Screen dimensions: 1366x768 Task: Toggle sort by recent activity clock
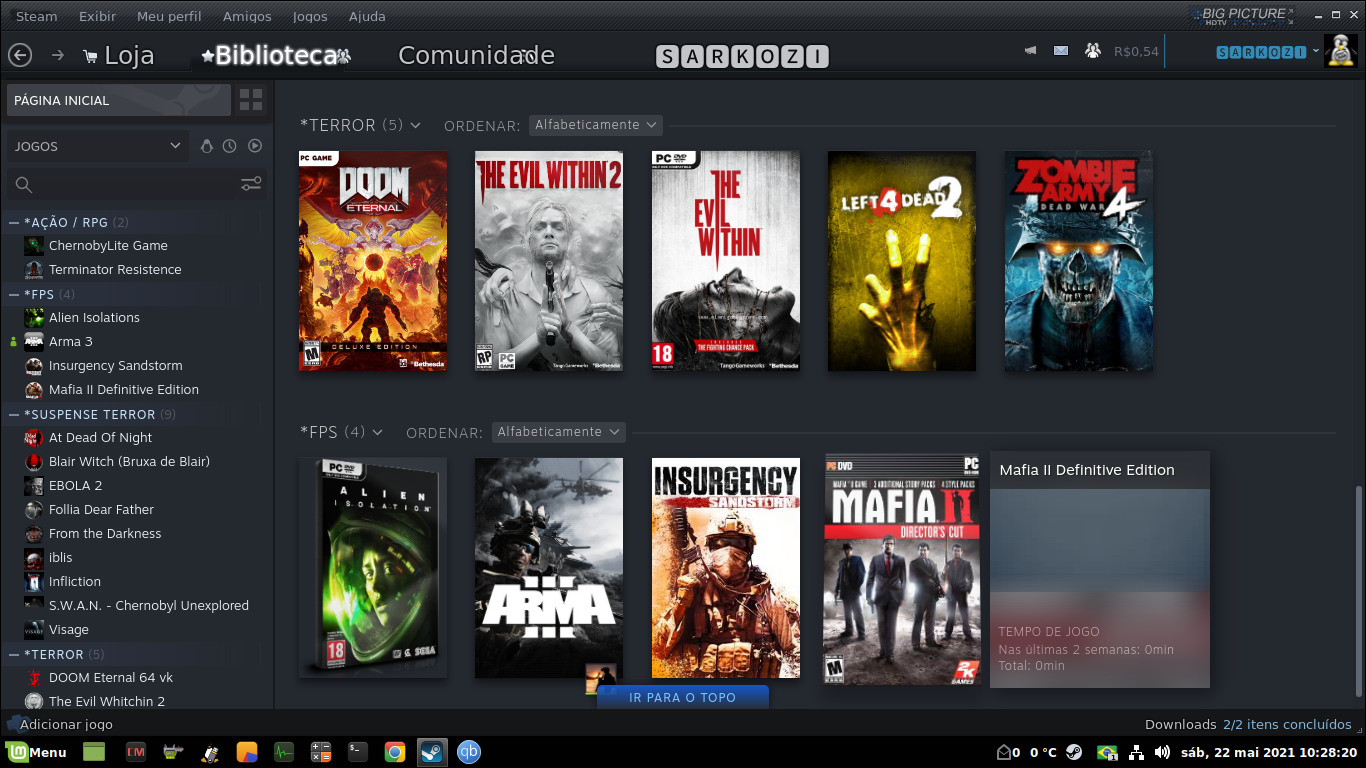[x=230, y=146]
